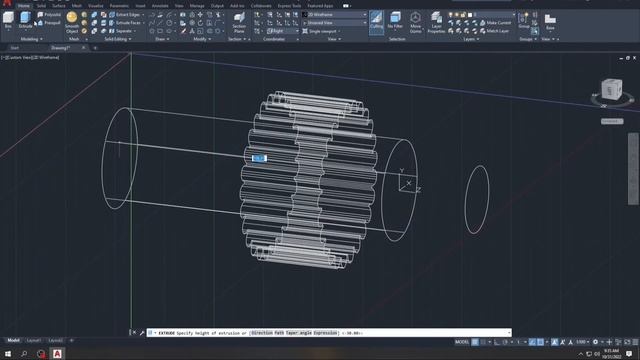The image size is (640, 360).
Task: Open Windows taskbar search
Action: click(x=24, y=353)
